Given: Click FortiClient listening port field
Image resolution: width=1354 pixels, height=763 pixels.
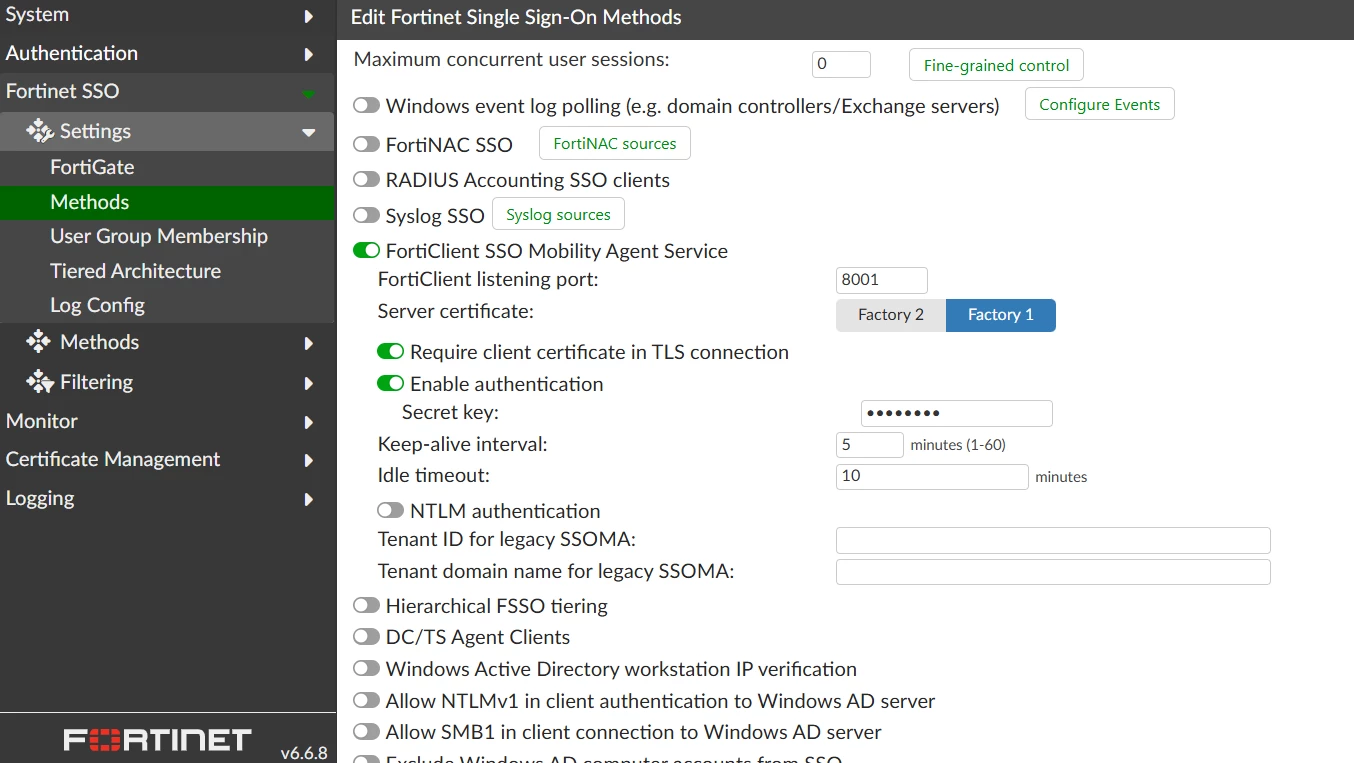Looking at the screenshot, I should point(882,280).
